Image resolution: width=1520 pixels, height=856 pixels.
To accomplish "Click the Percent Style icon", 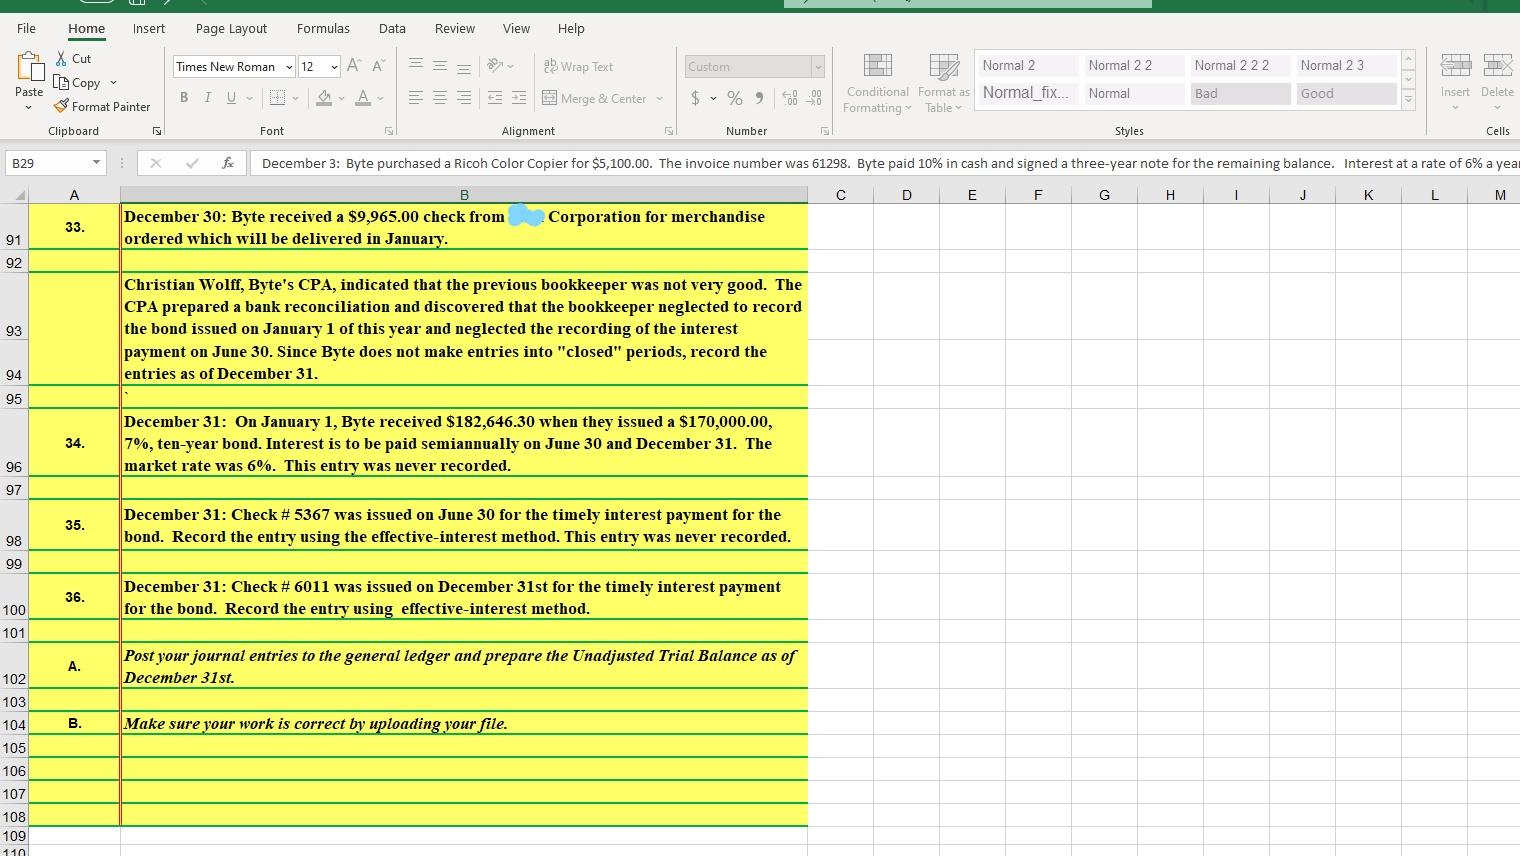I will pos(733,98).
